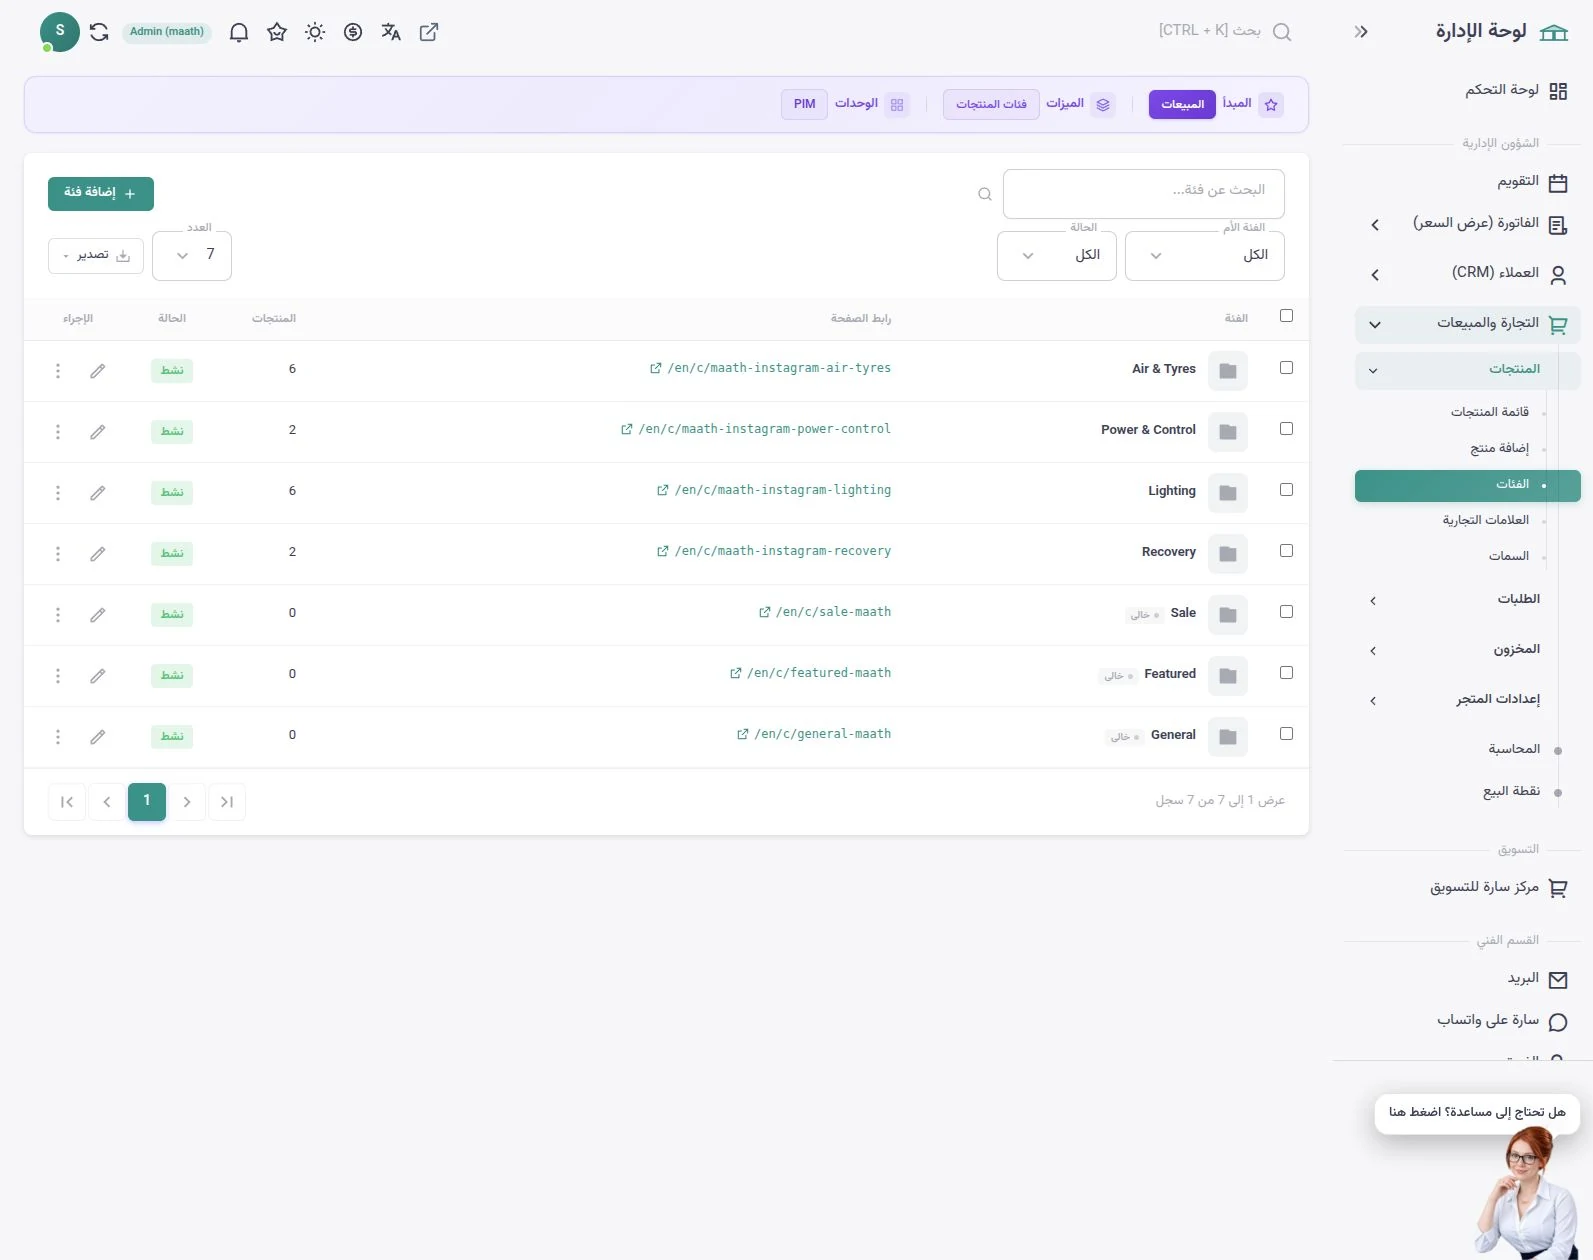Select the المبيعات tab in top bar
Image resolution: width=1593 pixels, height=1260 pixels.
pos(1182,104)
